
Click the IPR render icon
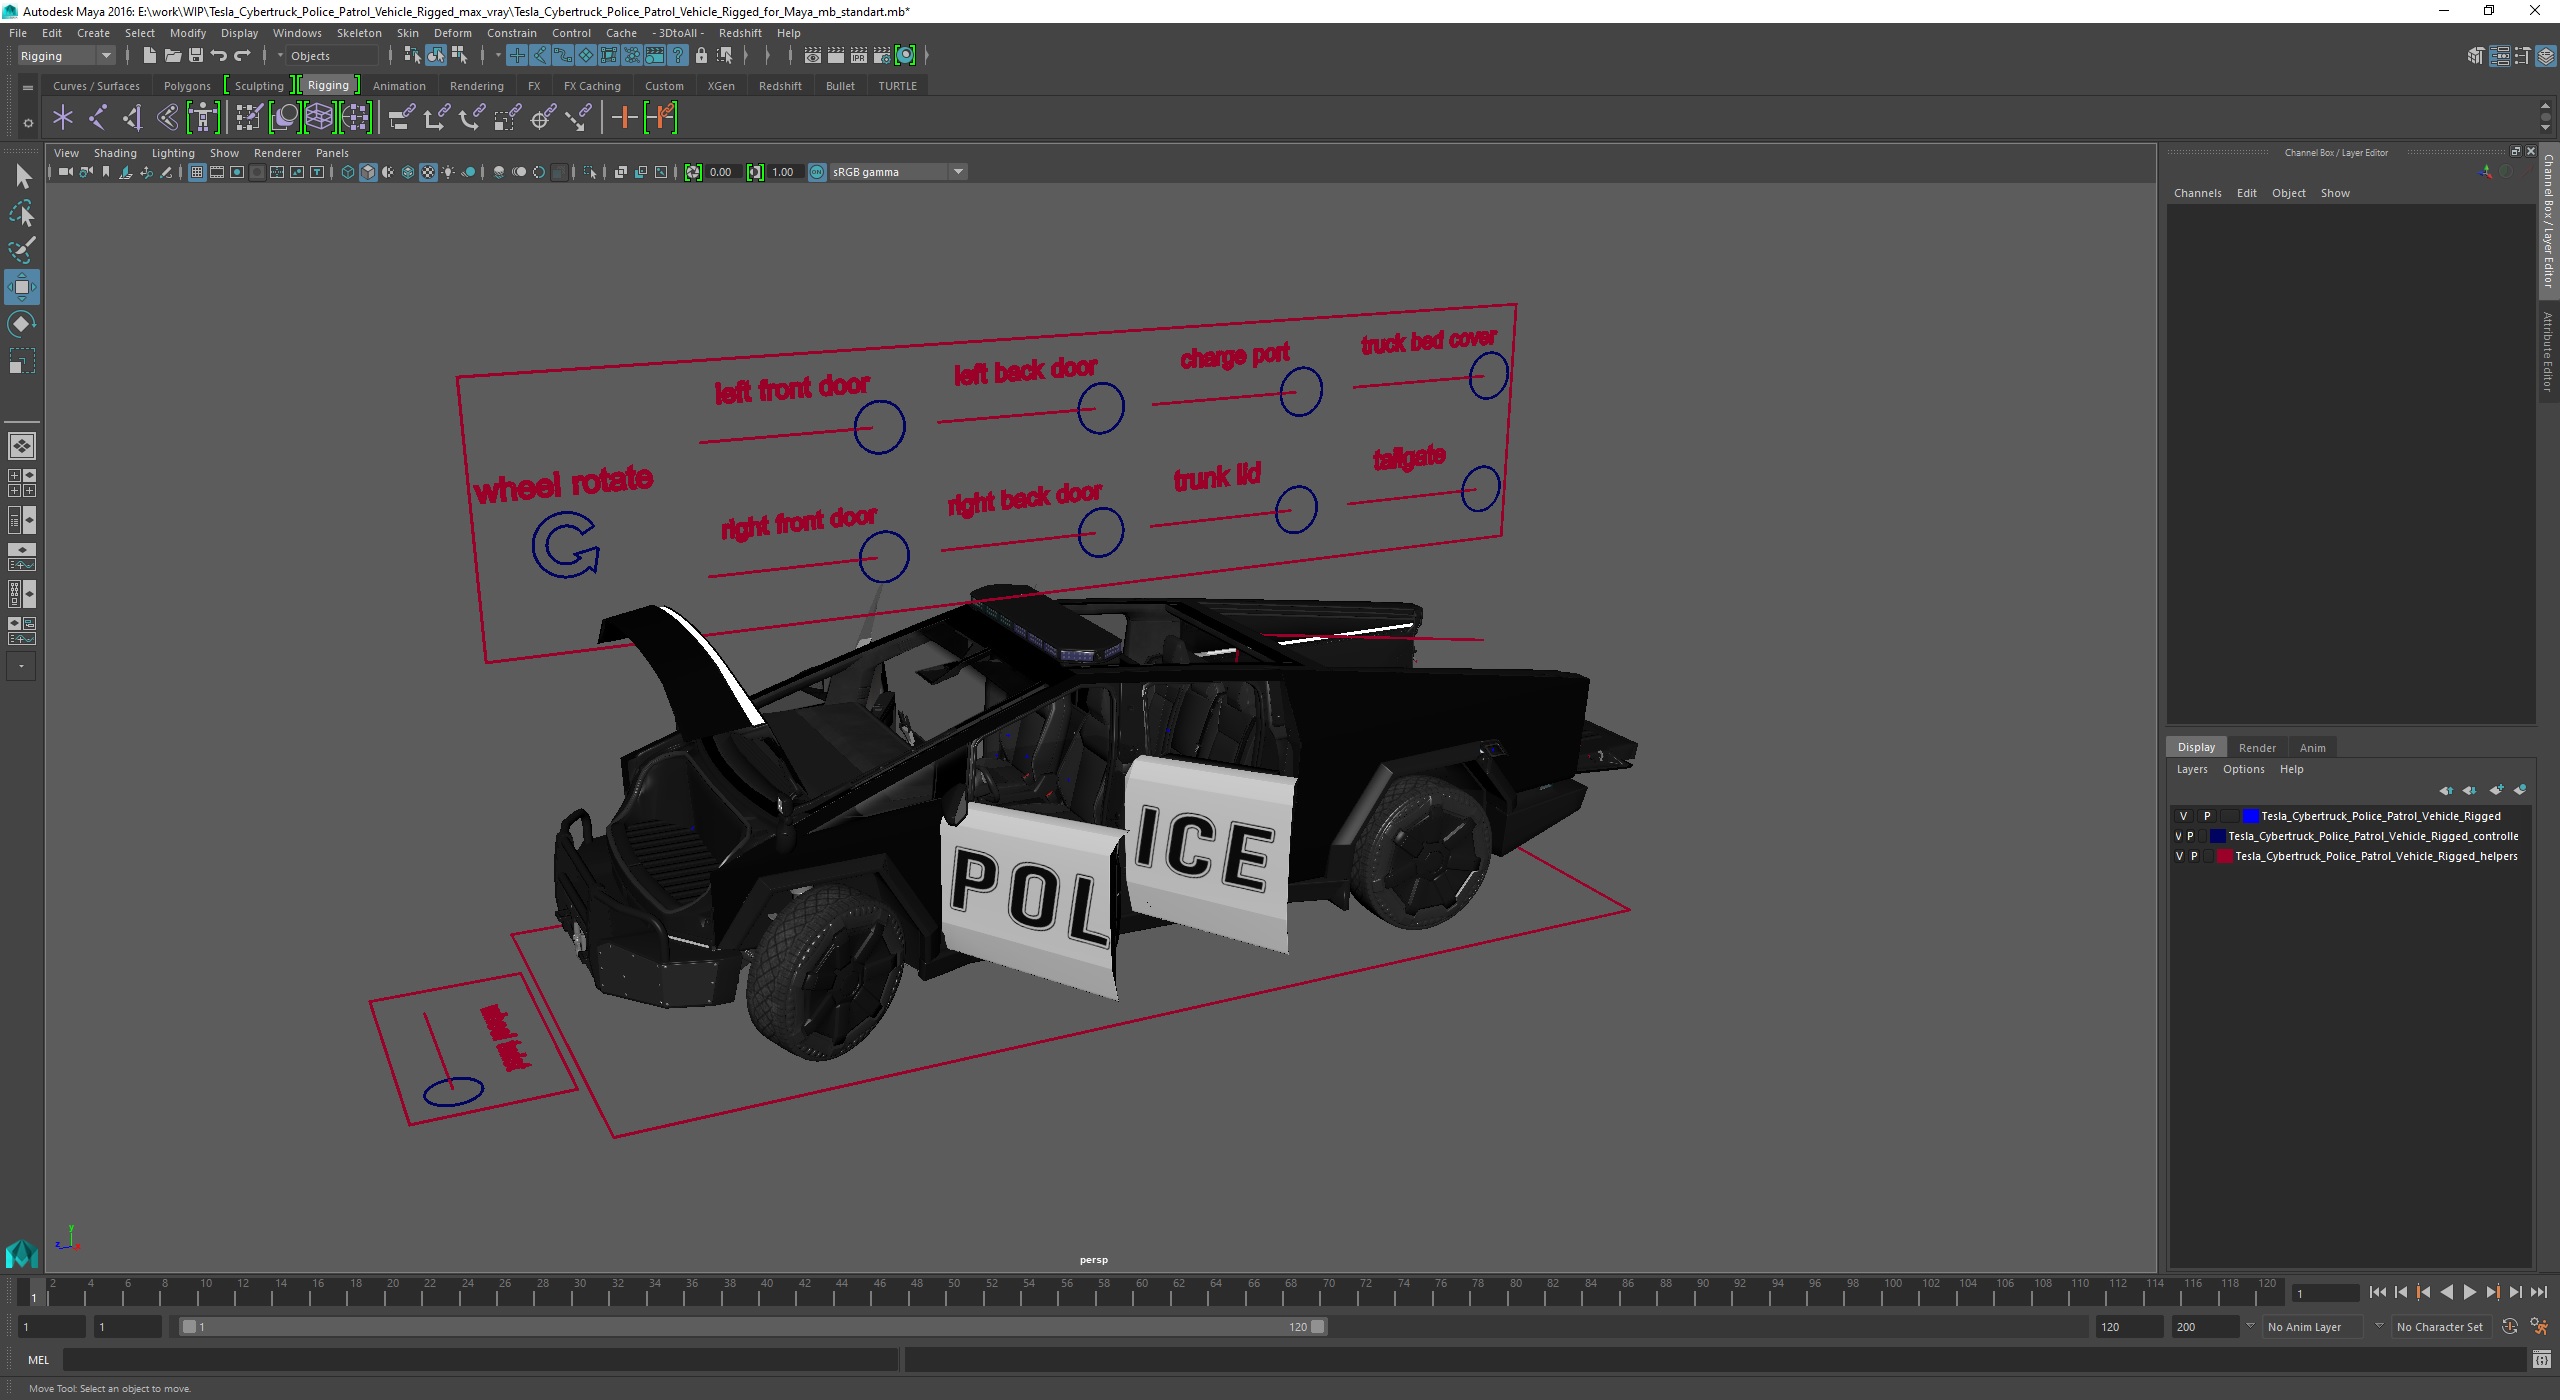(x=859, y=56)
